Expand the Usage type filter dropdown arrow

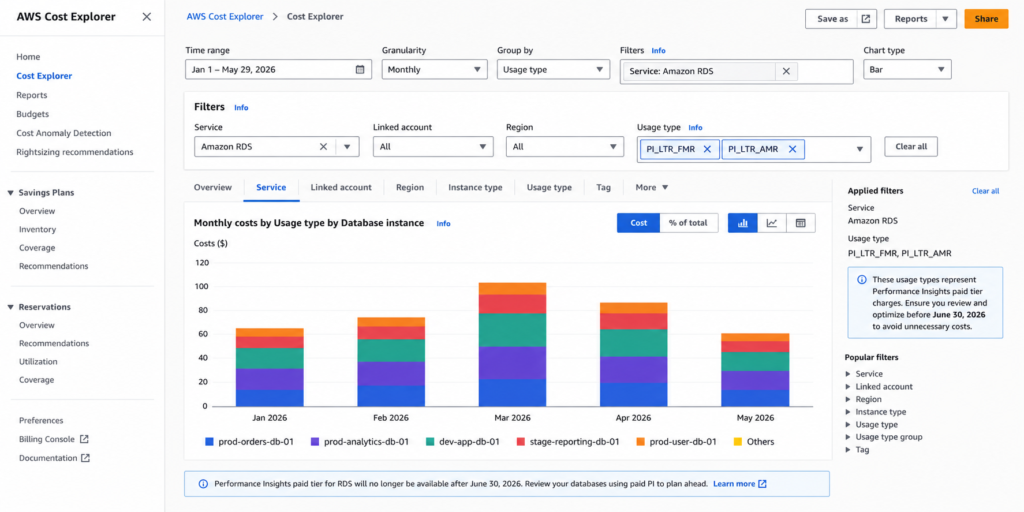pos(860,150)
